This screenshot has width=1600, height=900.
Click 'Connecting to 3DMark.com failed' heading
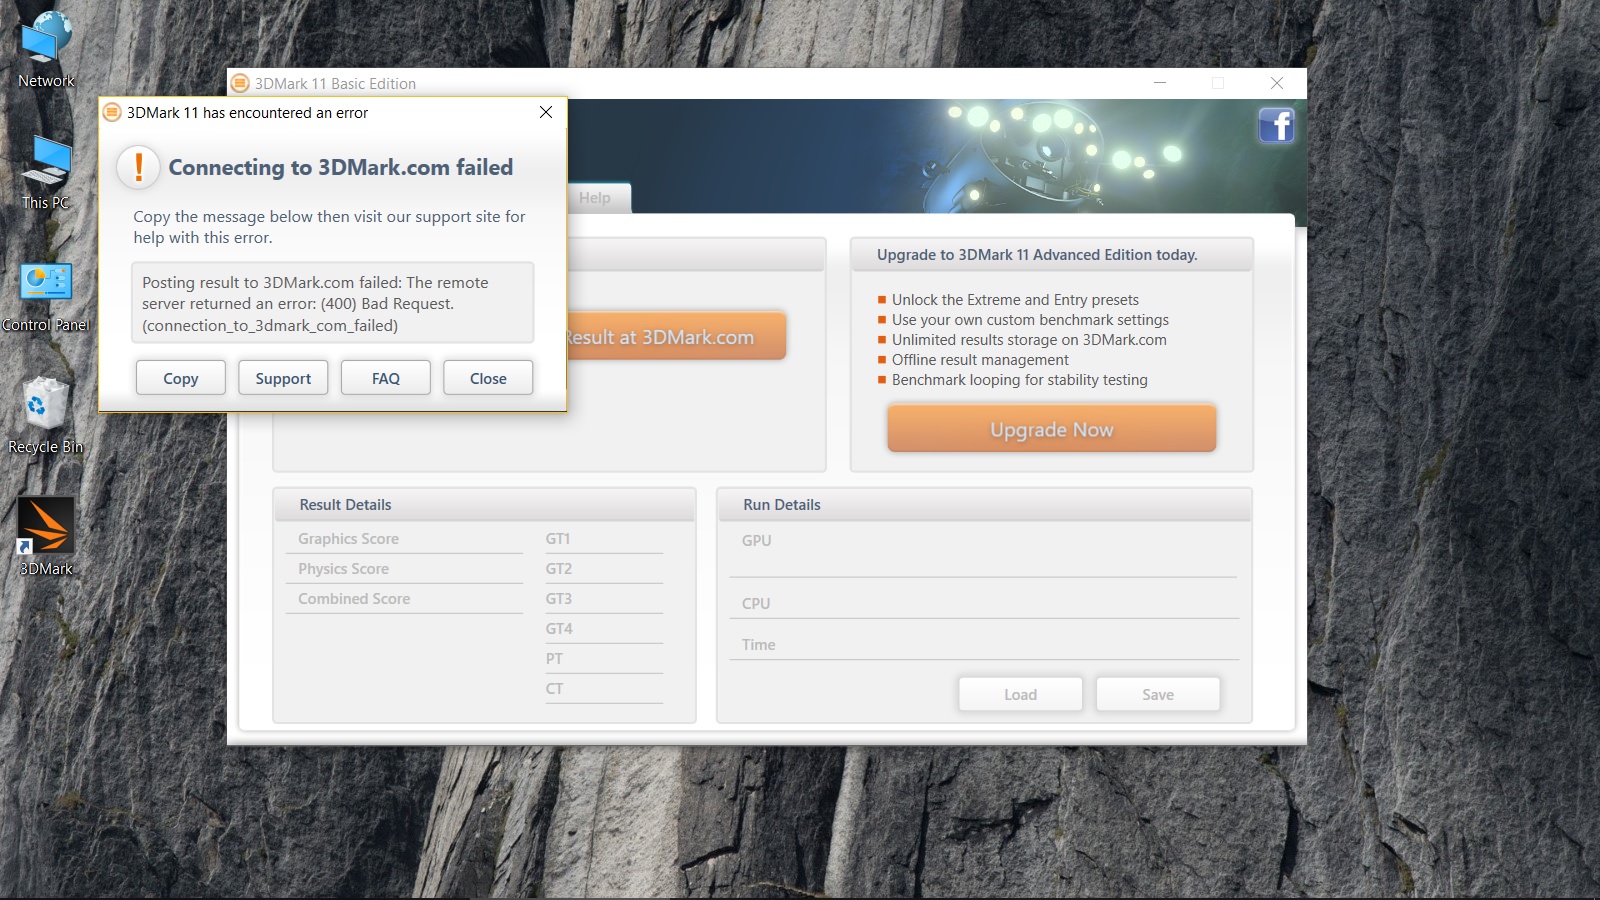(341, 167)
